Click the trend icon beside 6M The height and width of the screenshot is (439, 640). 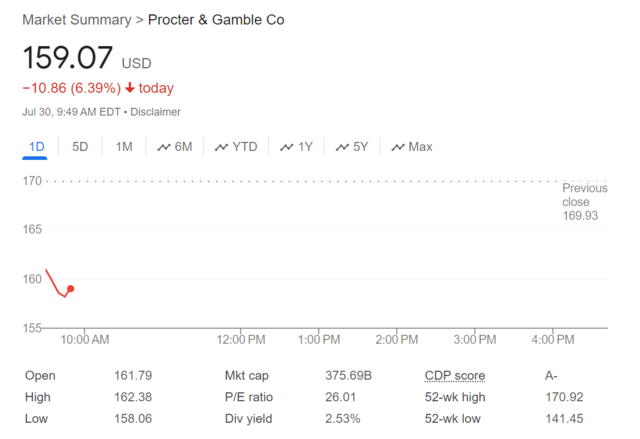click(164, 147)
